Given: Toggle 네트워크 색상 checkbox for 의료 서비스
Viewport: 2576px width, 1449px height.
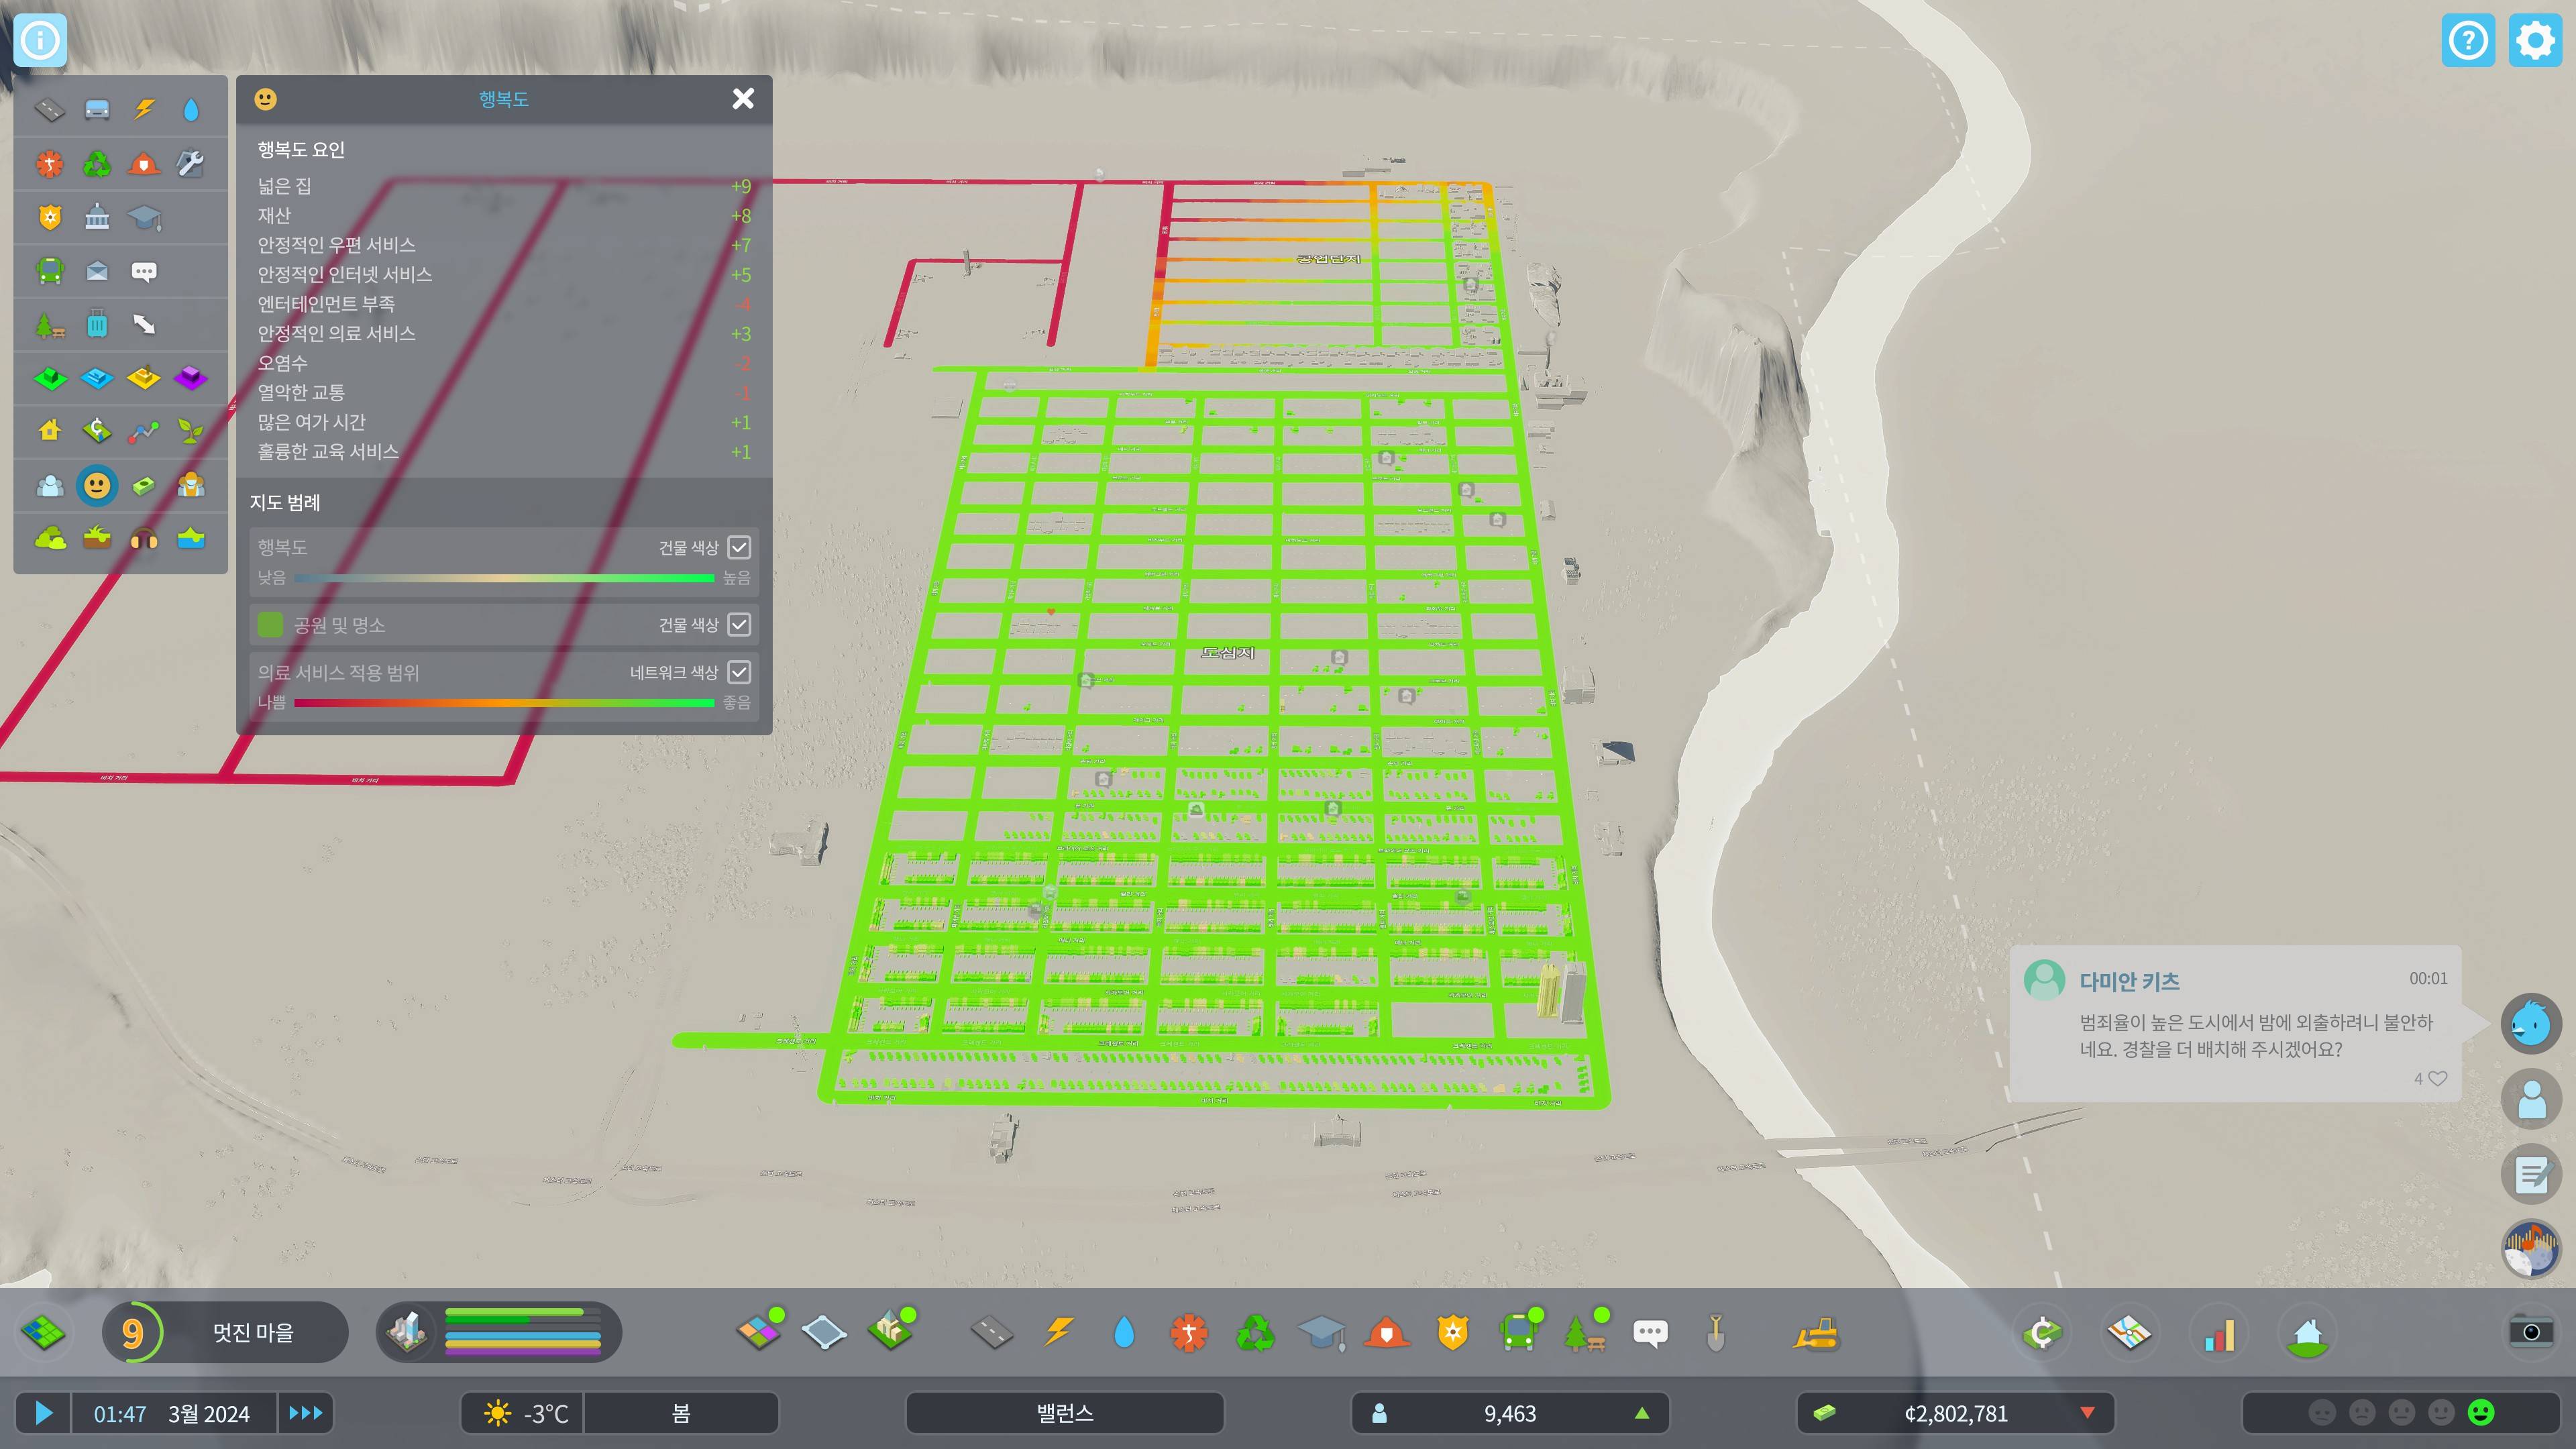Looking at the screenshot, I should pyautogui.click(x=739, y=672).
